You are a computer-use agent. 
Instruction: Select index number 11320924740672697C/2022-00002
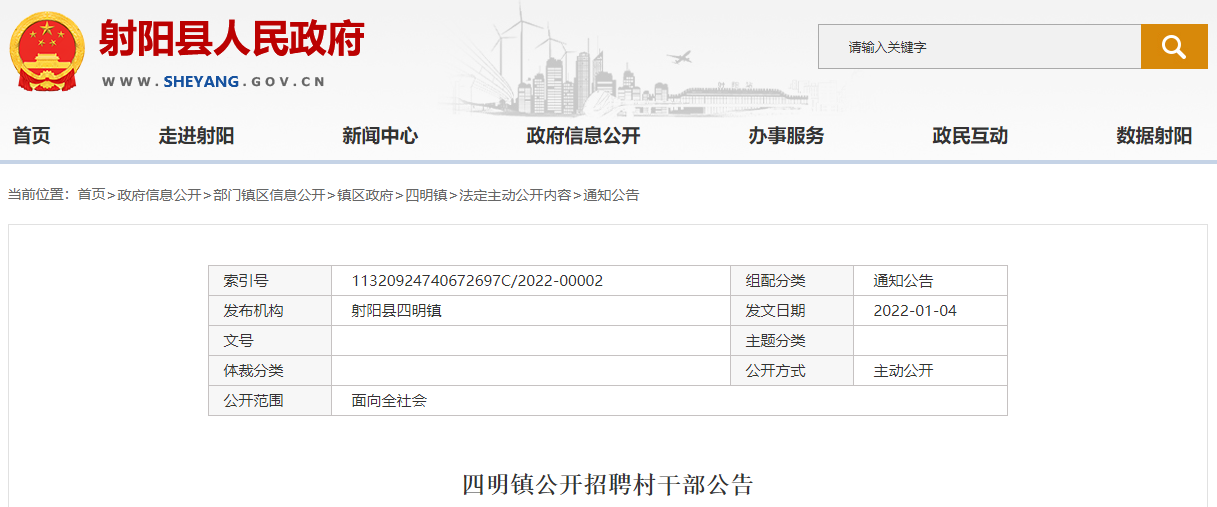click(x=477, y=281)
